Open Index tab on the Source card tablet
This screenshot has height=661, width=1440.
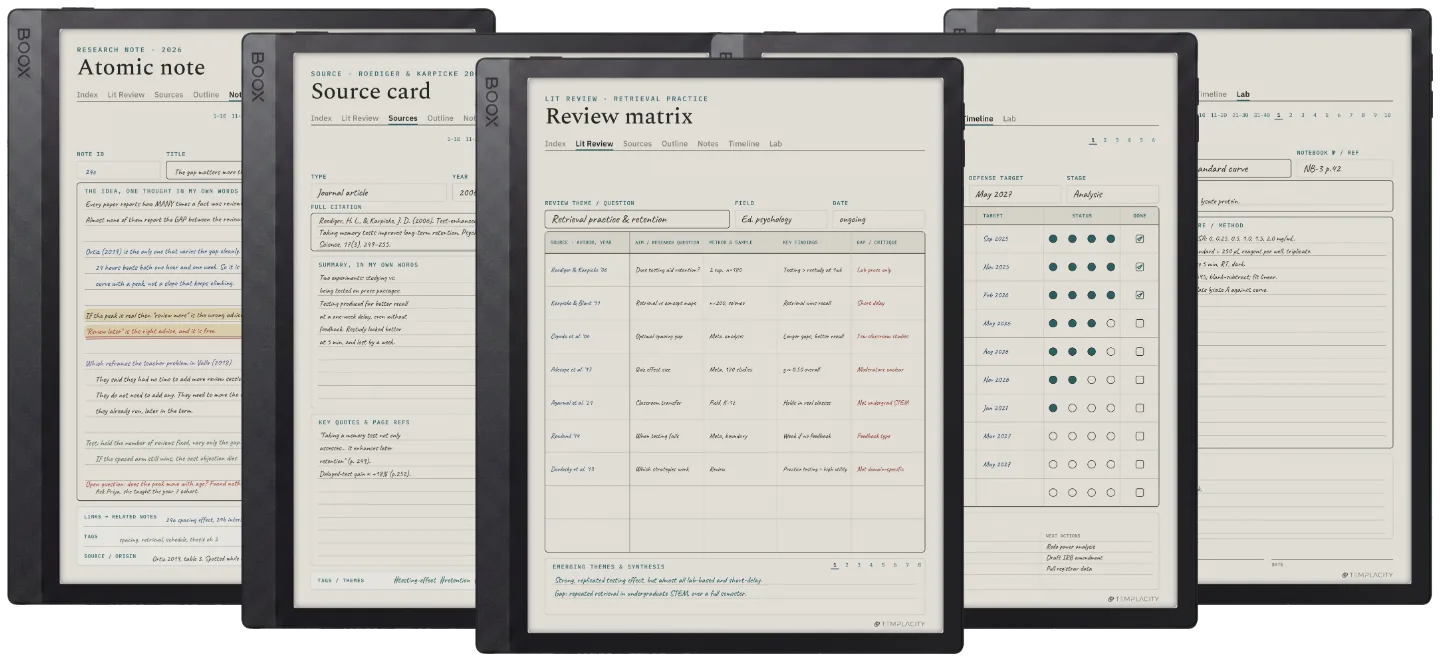(321, 118)
